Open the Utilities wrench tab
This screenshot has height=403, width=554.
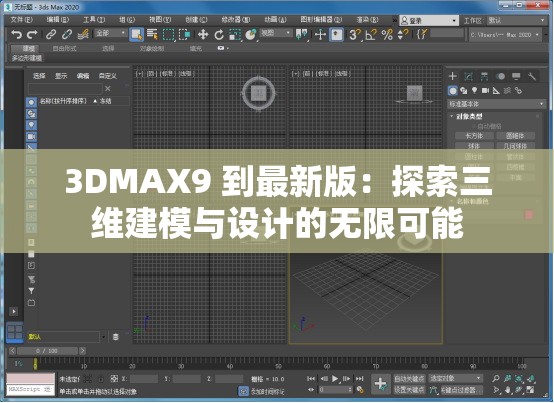[532, 76]
